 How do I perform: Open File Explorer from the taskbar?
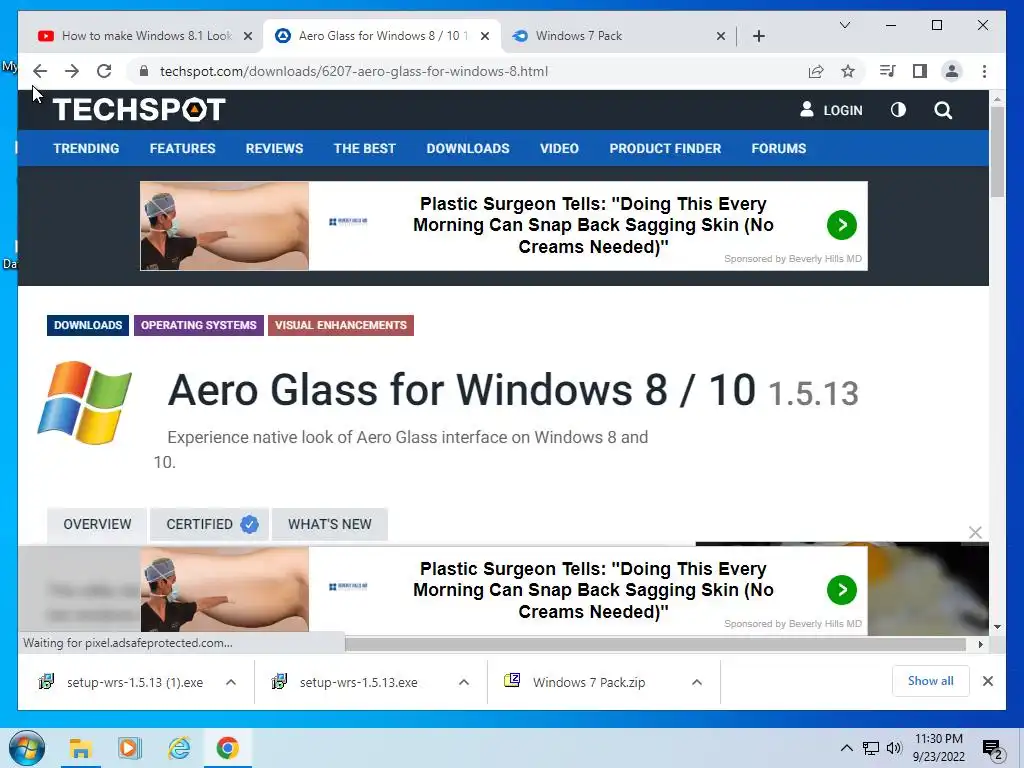(80, 748)
